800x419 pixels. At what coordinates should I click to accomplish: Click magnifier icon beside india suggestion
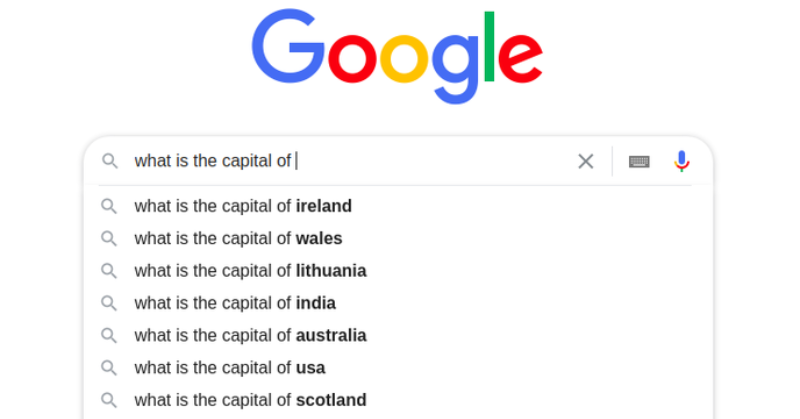109,303
